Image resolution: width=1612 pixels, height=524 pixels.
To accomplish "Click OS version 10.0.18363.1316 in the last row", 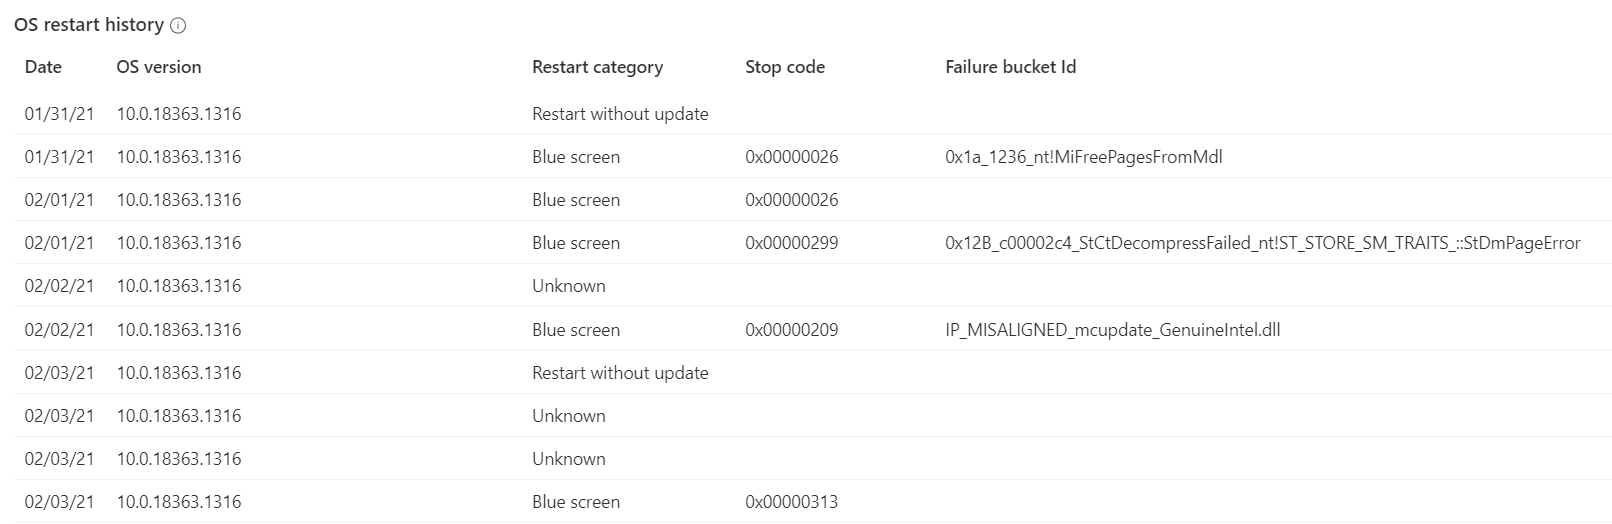I will point(178,502).
